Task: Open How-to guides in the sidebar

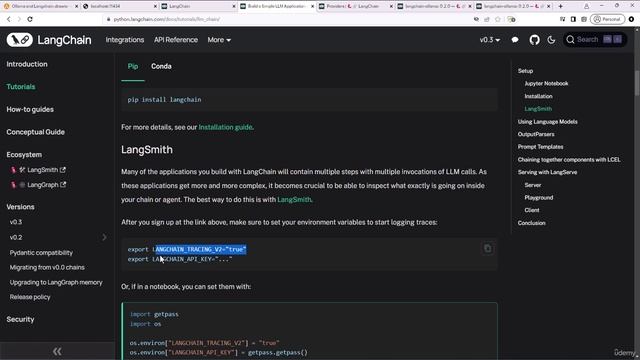Action: 30,109
